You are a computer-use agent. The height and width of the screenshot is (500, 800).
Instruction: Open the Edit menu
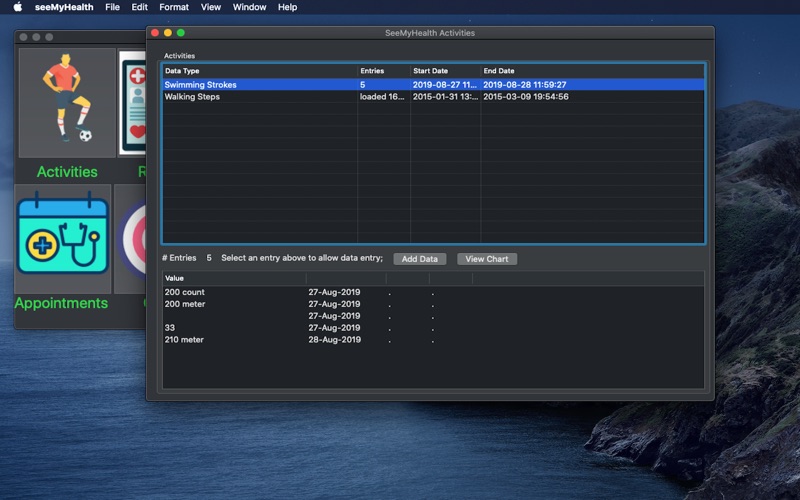tap(139, 7)
